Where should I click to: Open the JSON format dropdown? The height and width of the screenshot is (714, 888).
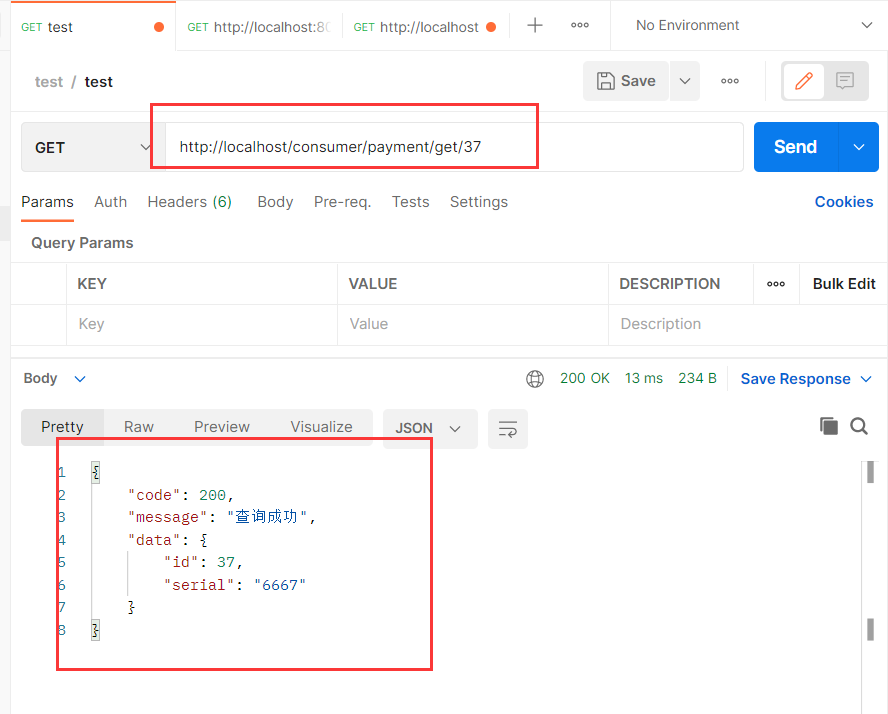point(430,429)
